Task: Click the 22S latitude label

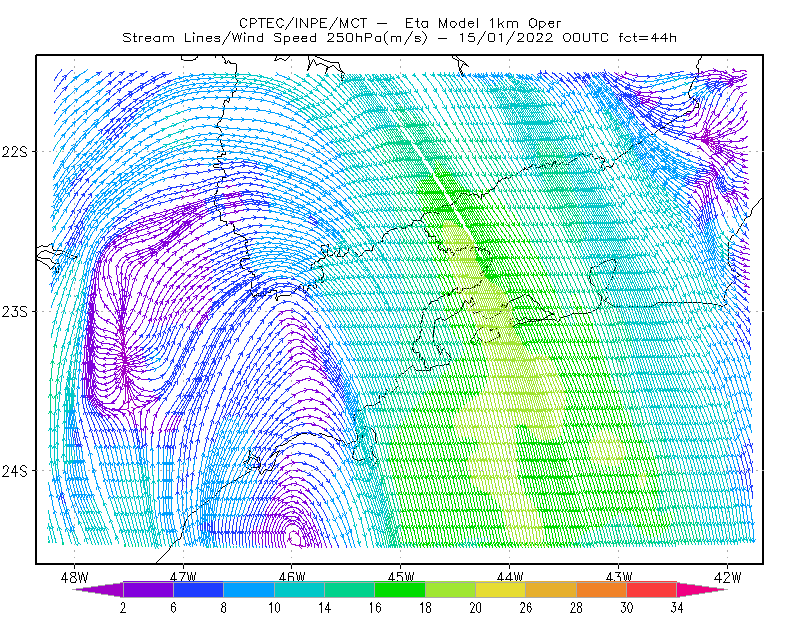Action: (14, 152)
